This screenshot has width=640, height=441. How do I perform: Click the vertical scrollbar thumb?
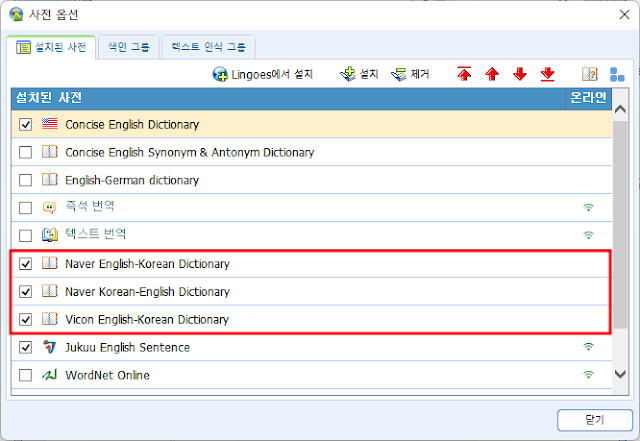(x=620, y=225)
